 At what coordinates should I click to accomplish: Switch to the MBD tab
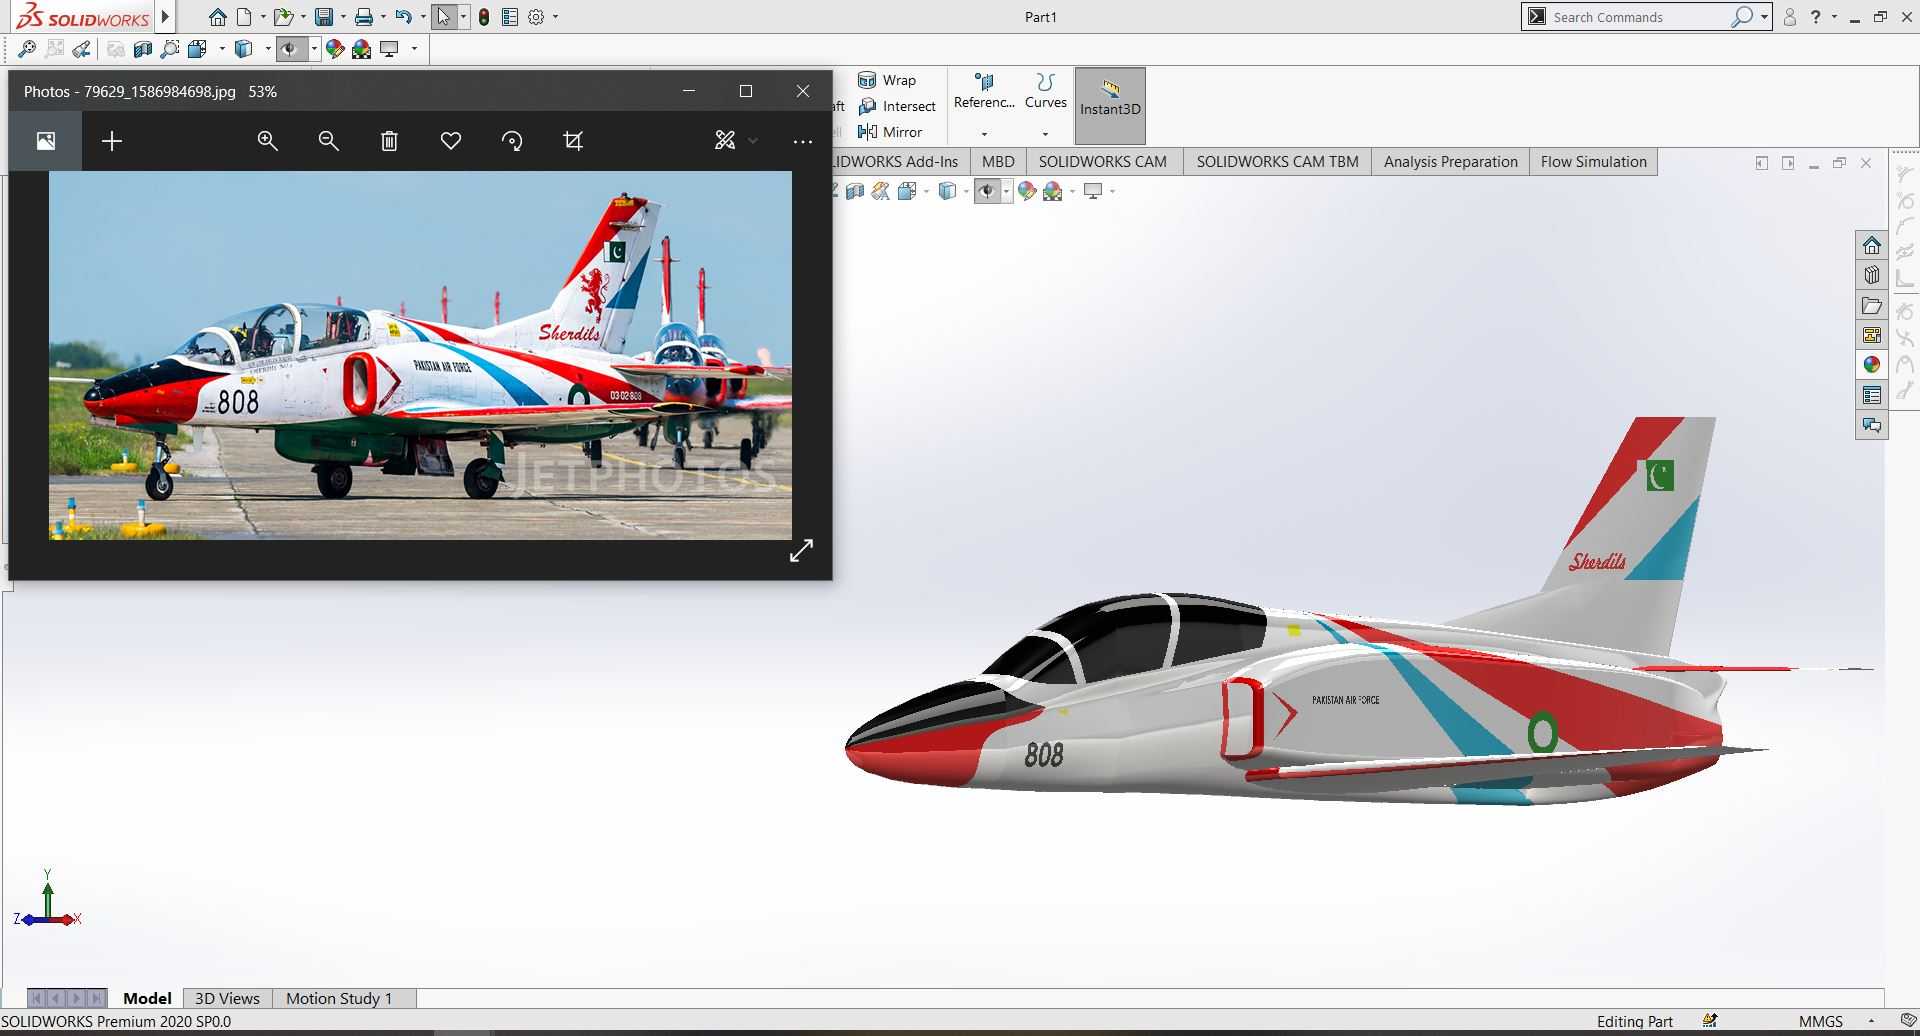(x=998, y=162)
